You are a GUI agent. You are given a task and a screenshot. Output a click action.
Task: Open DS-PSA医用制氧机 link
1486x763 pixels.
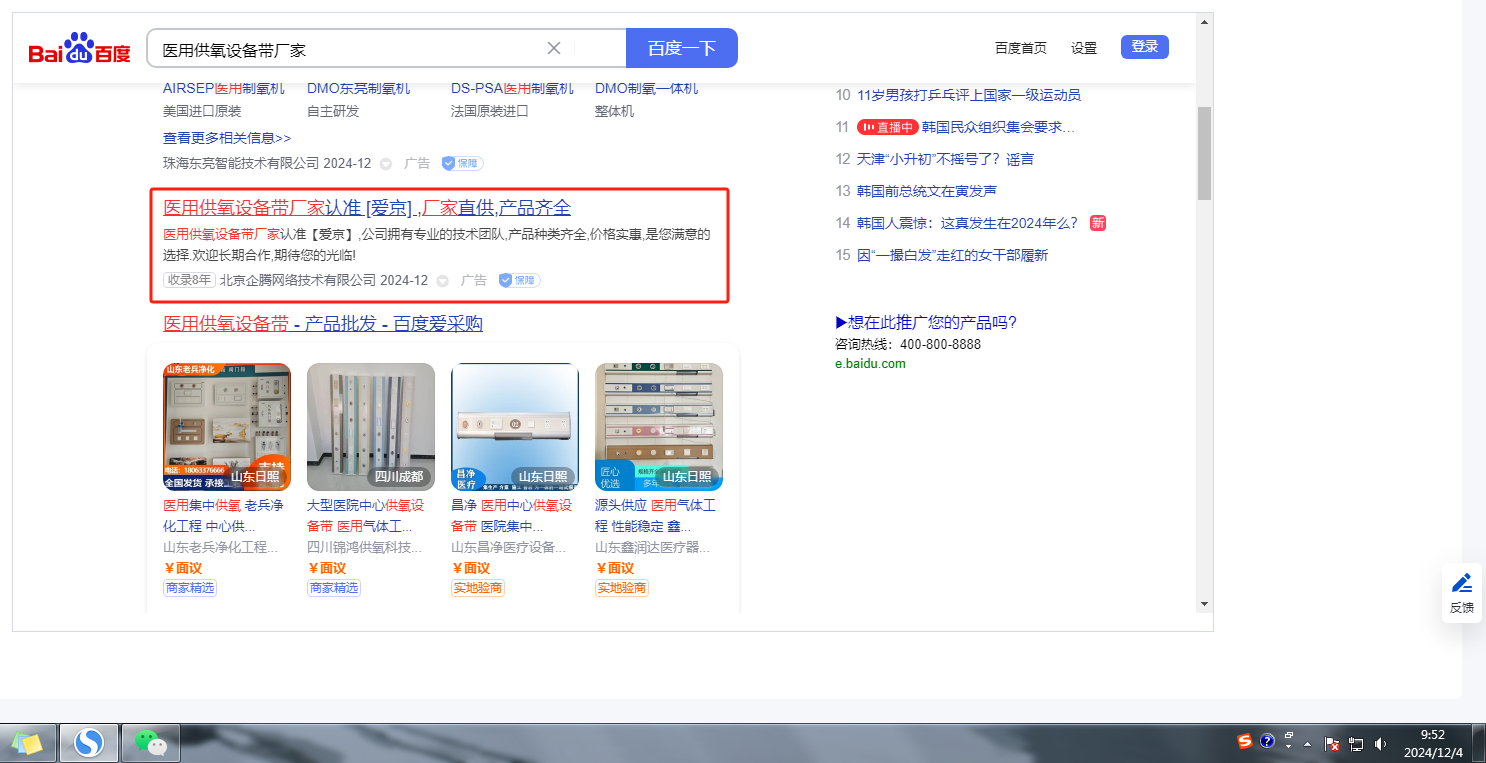point(512,88)
